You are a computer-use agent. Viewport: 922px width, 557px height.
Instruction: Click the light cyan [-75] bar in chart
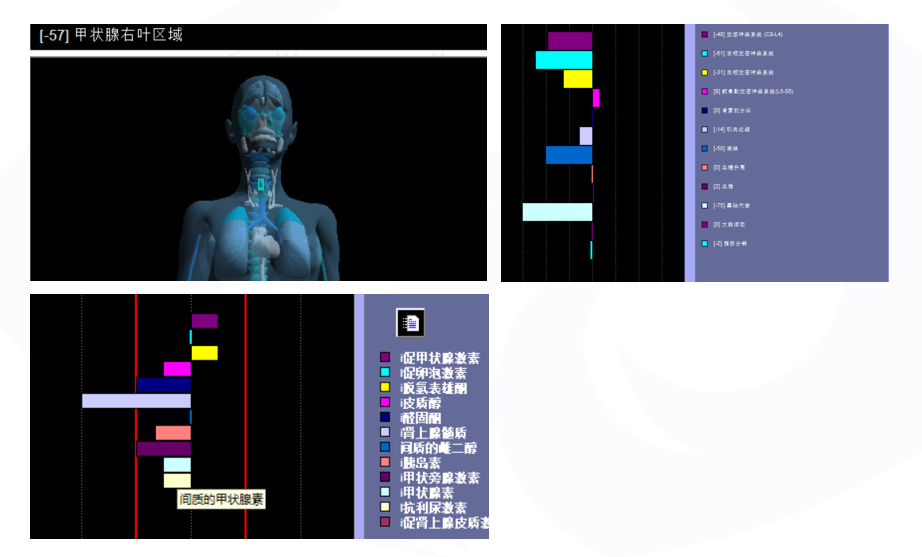[x=557, y=212]
